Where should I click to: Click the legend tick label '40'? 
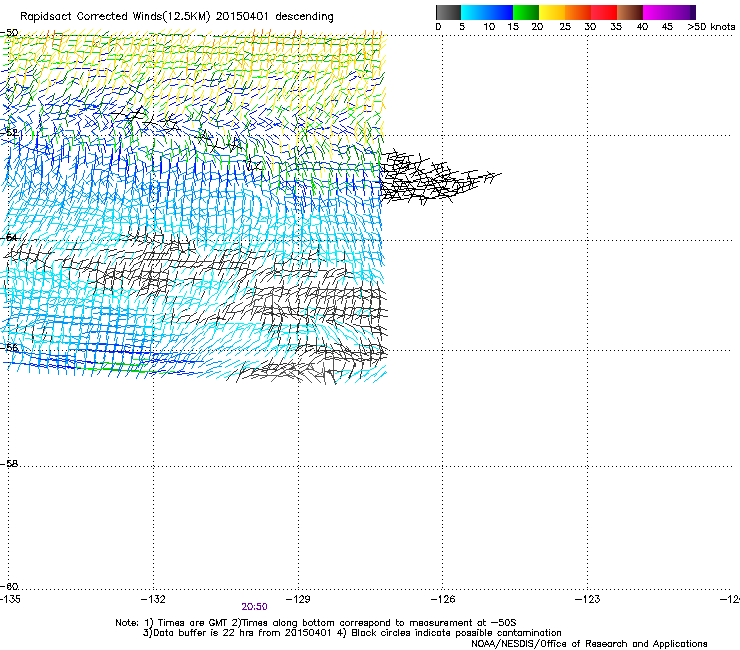pyautogui.click(x=642, y=27)
